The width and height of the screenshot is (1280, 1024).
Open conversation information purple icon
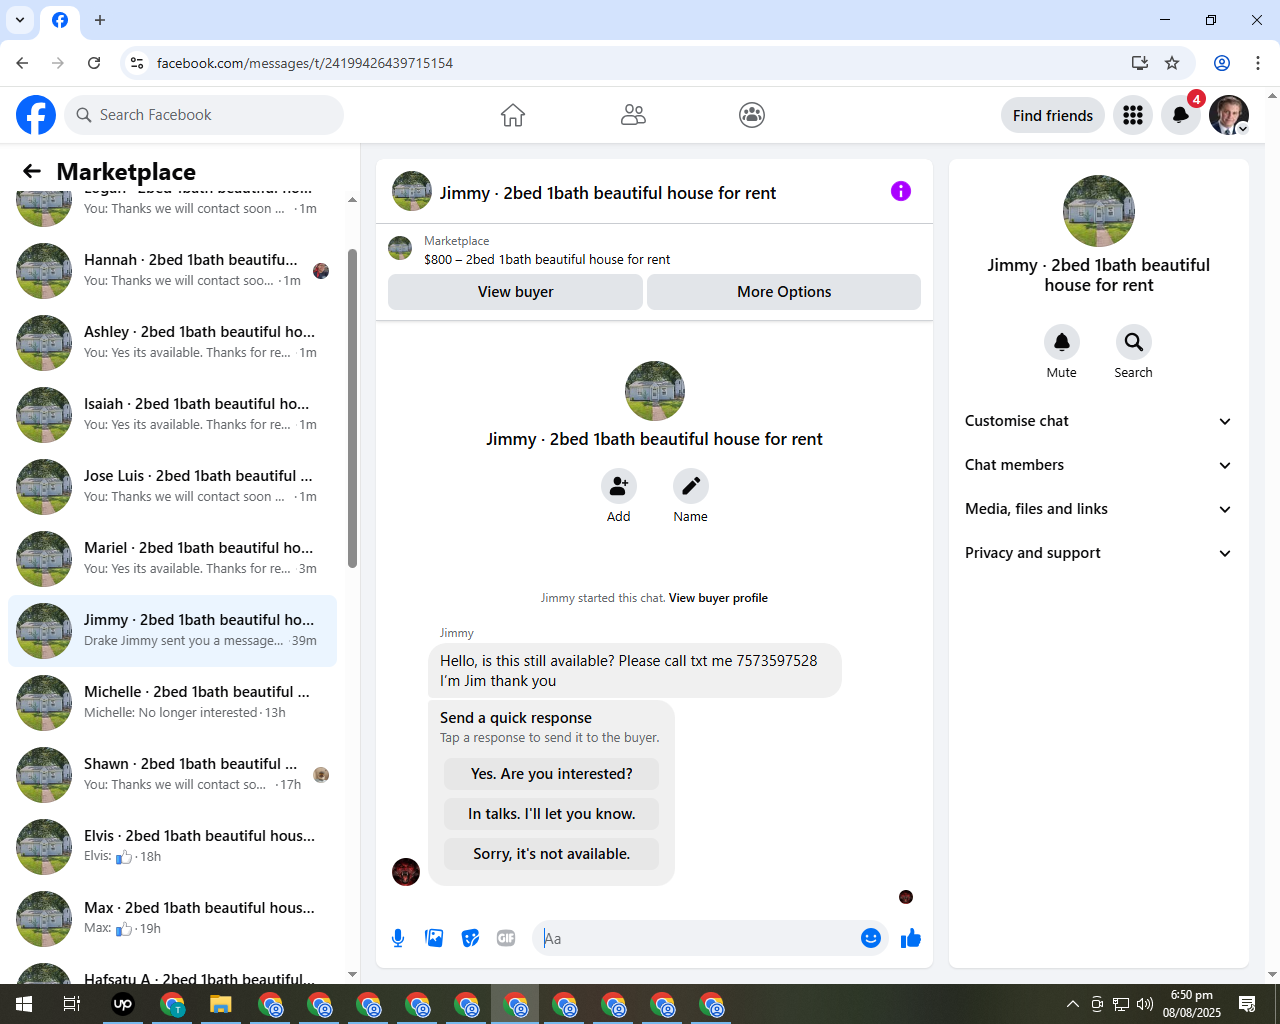click(901, 191)
